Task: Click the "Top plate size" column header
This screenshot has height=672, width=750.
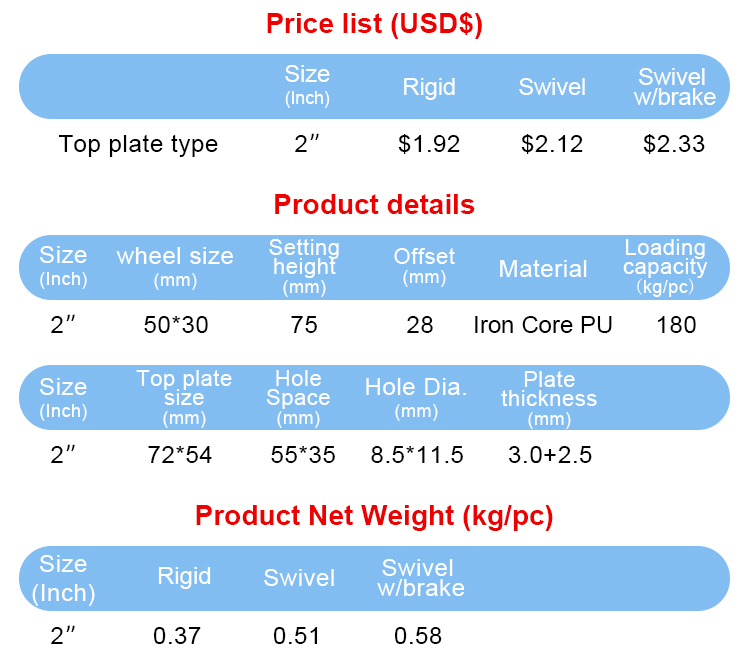Action: (184, 397)
